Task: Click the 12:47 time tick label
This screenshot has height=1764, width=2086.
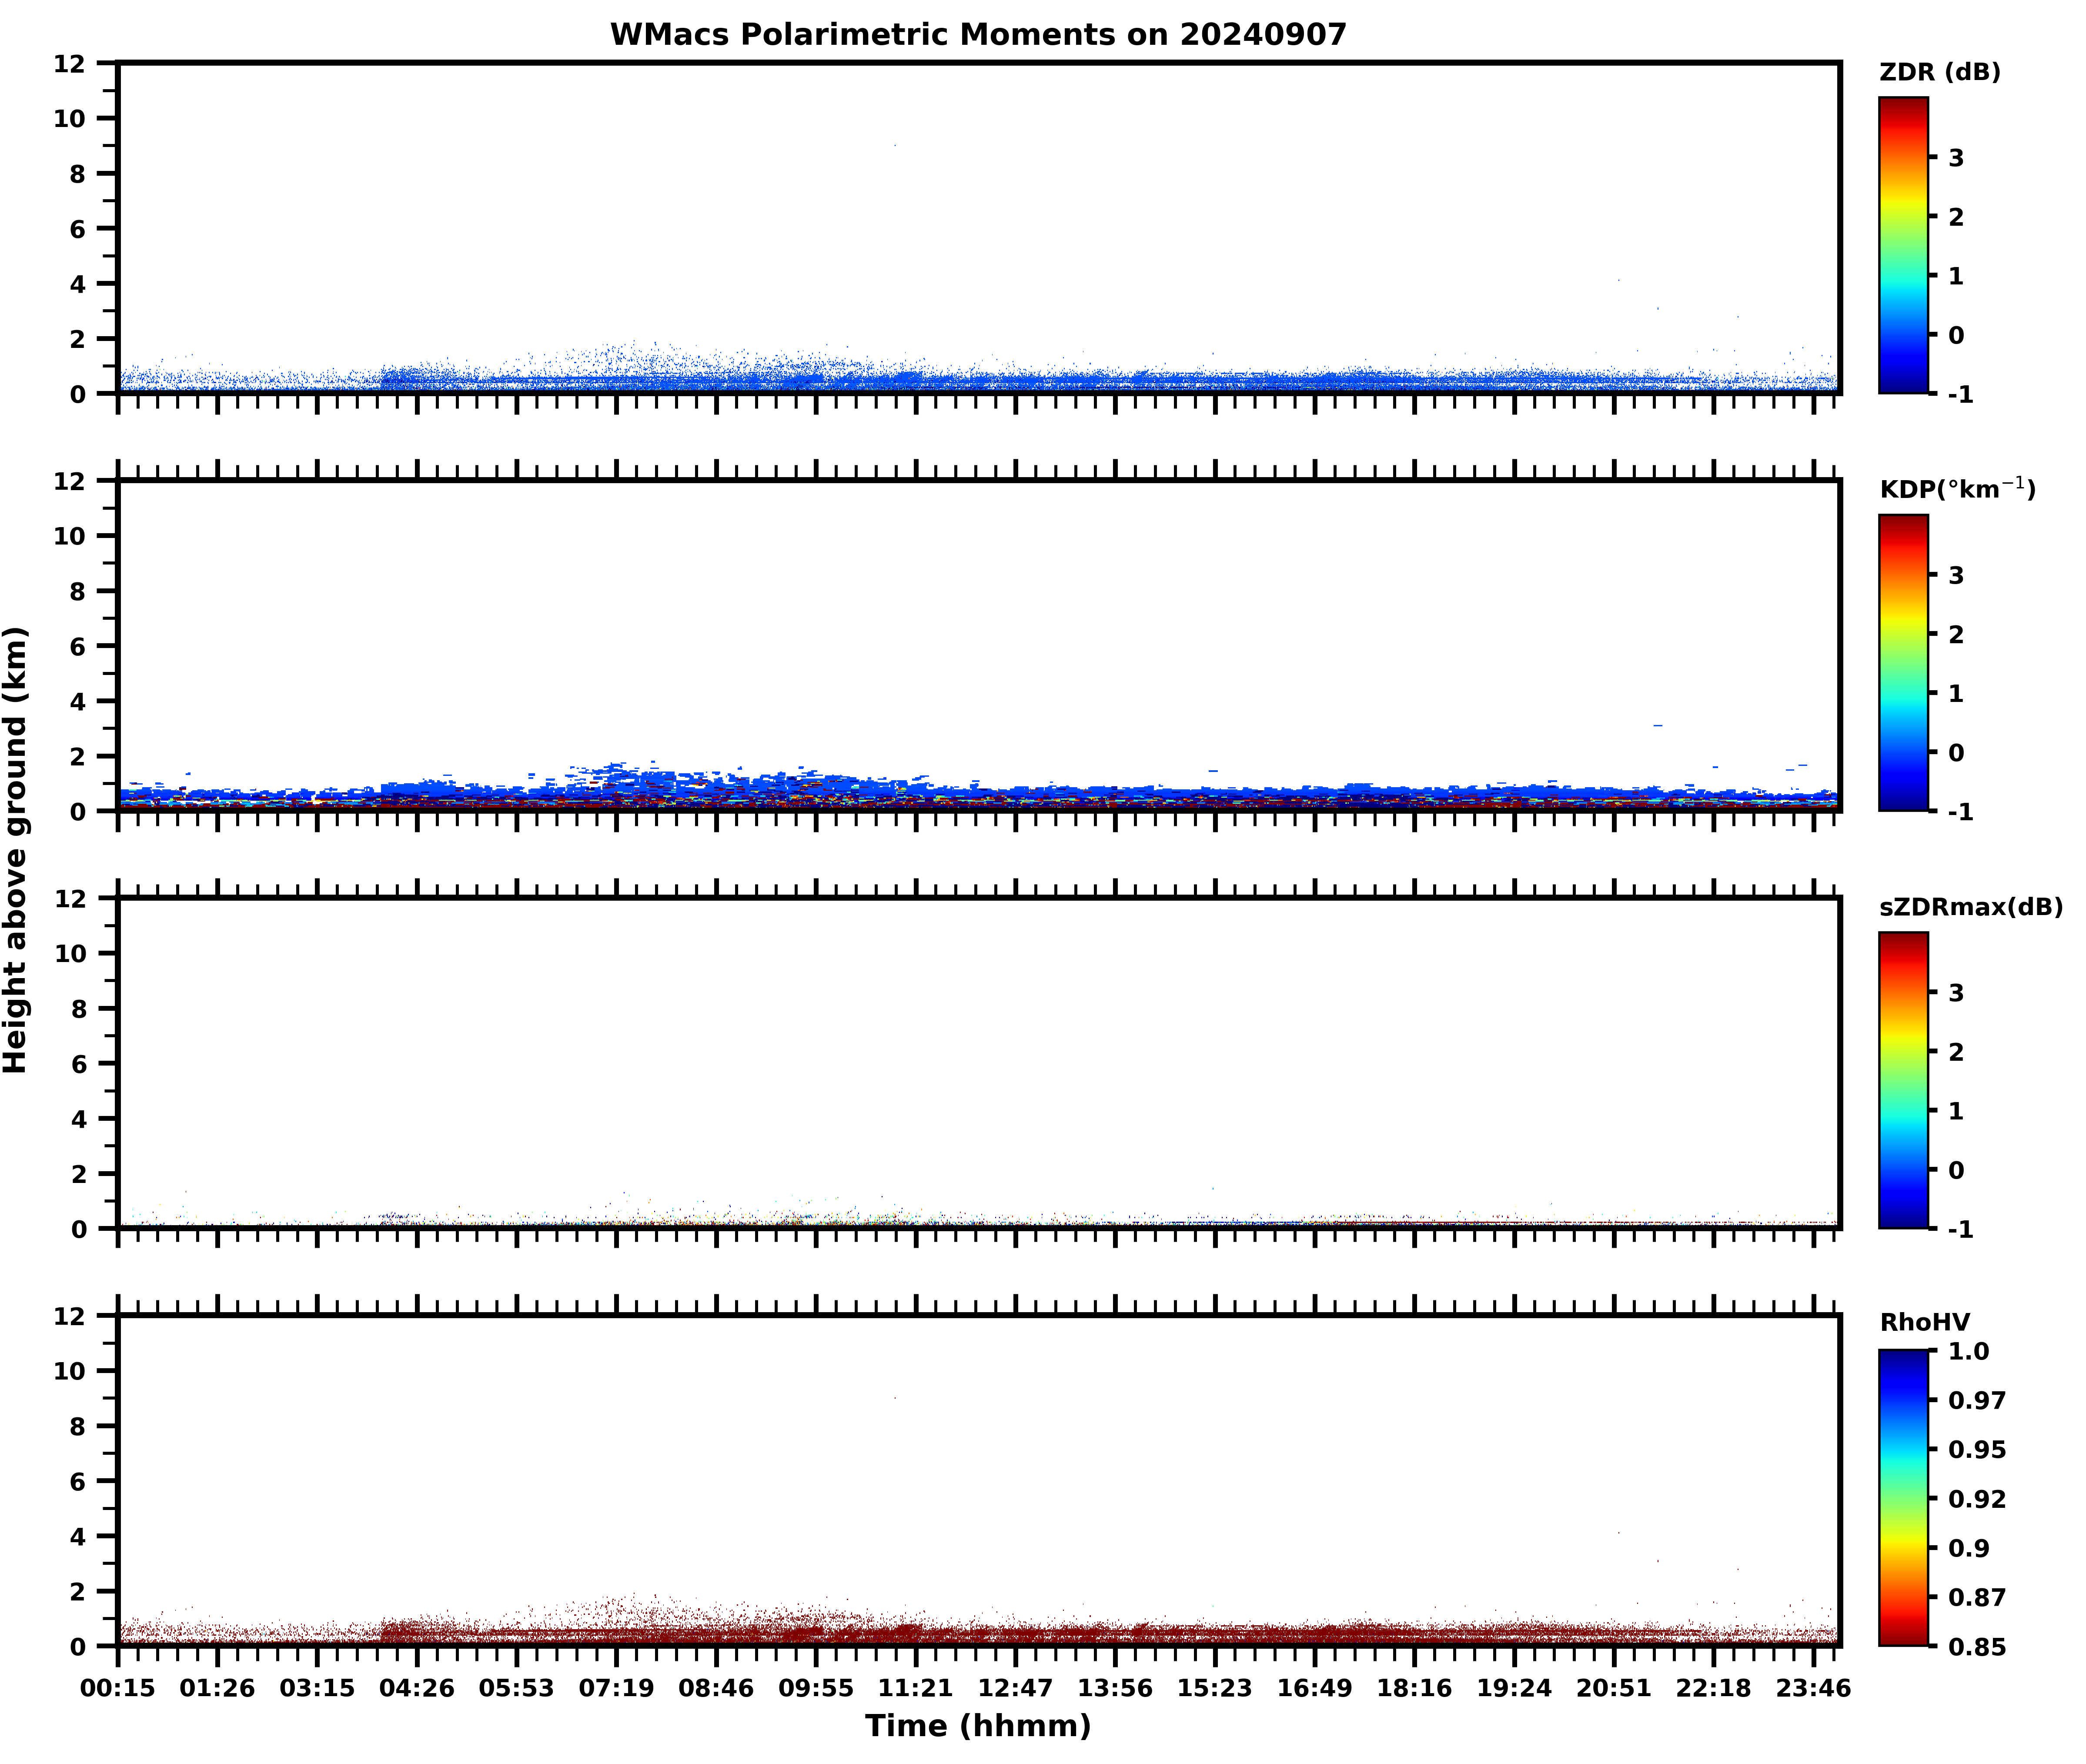Action: tap(1015, 1688)
